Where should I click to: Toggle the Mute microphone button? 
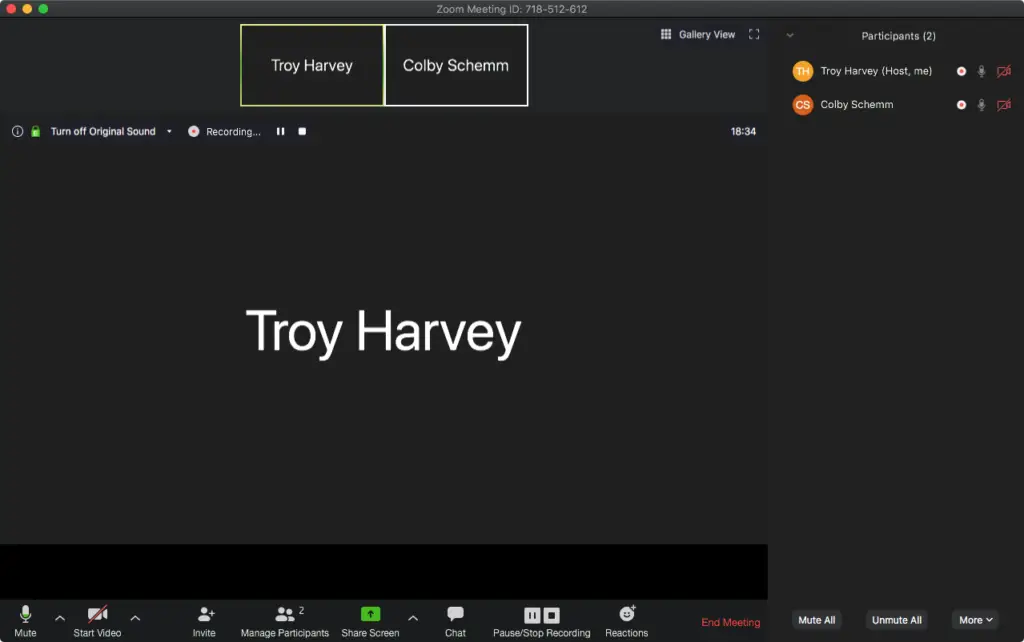25,615
